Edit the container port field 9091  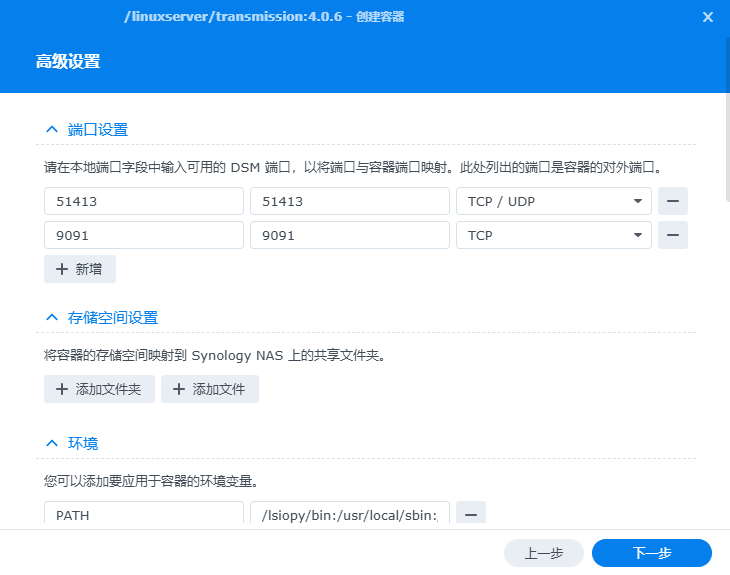[x=349, y=235]
